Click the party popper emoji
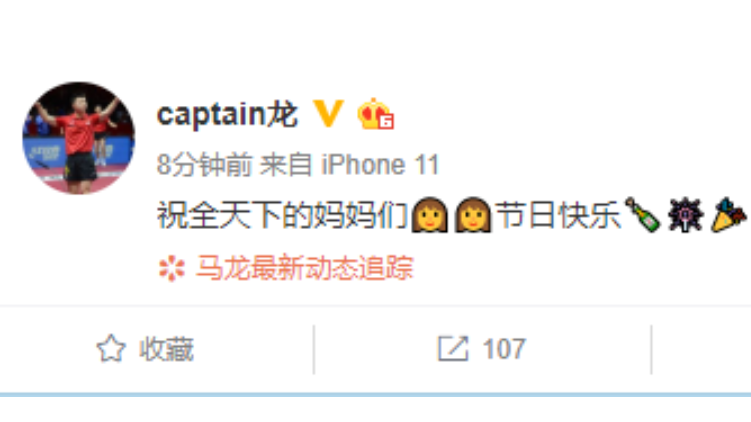 (728, 215)
